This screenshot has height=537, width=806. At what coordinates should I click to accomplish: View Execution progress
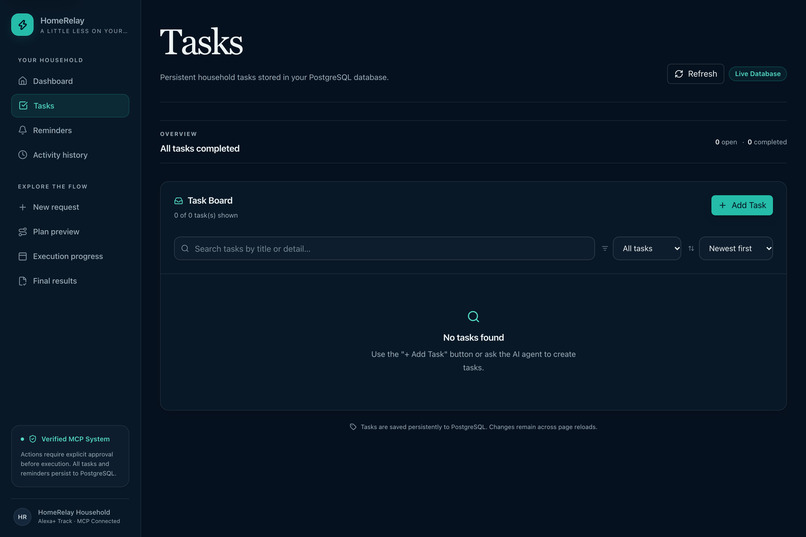pos(70,256)
